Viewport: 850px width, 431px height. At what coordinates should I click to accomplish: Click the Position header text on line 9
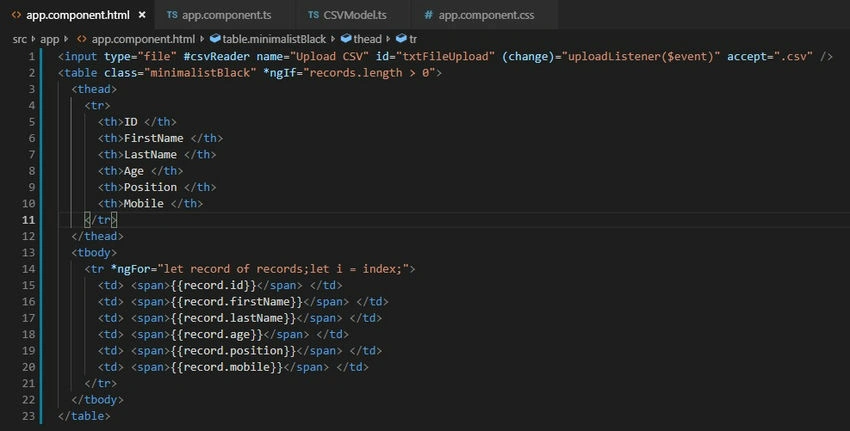(150, 187)
